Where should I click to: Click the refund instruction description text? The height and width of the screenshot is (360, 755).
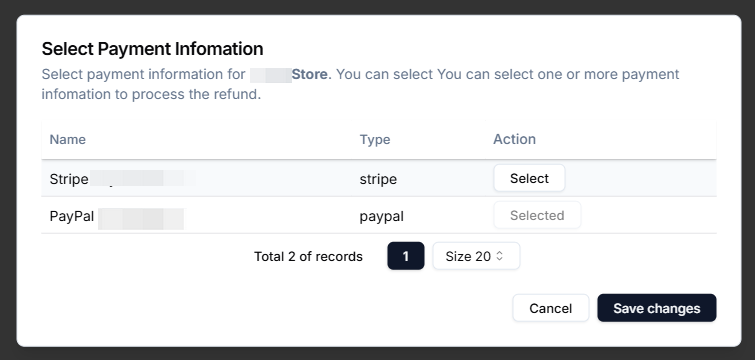[360, 84]
